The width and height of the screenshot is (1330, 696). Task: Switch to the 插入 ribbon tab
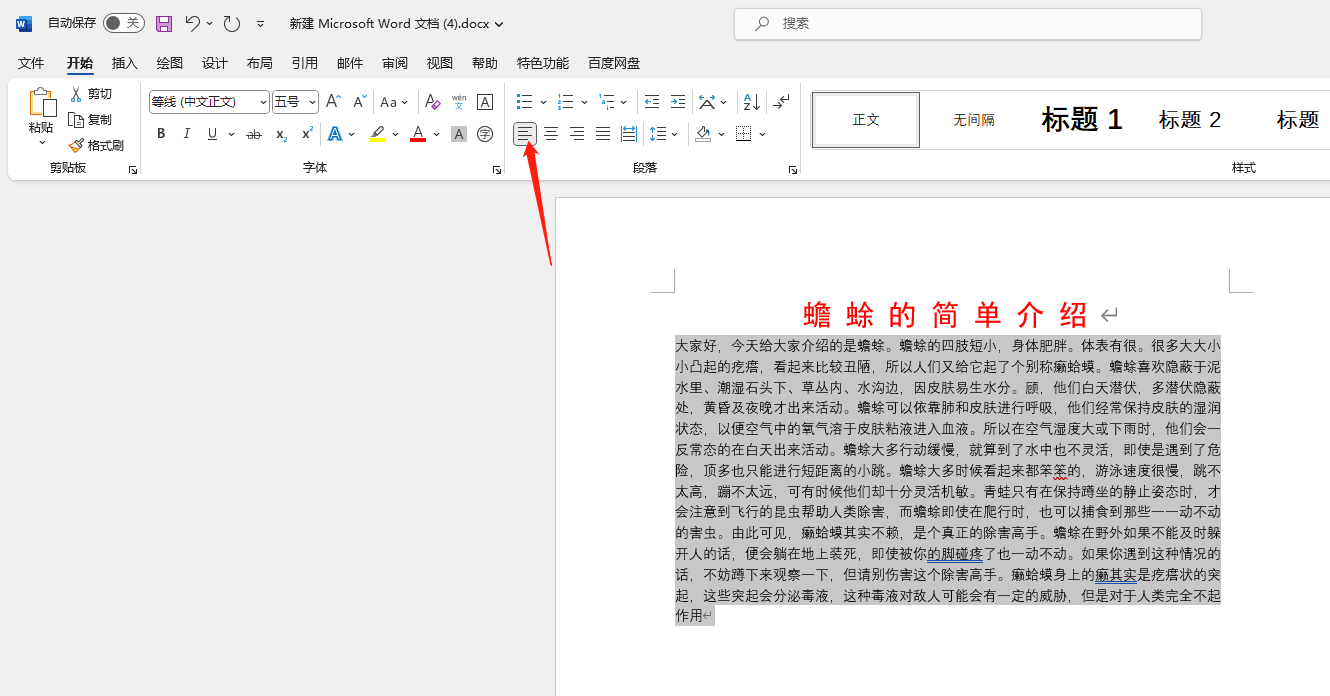124,62
